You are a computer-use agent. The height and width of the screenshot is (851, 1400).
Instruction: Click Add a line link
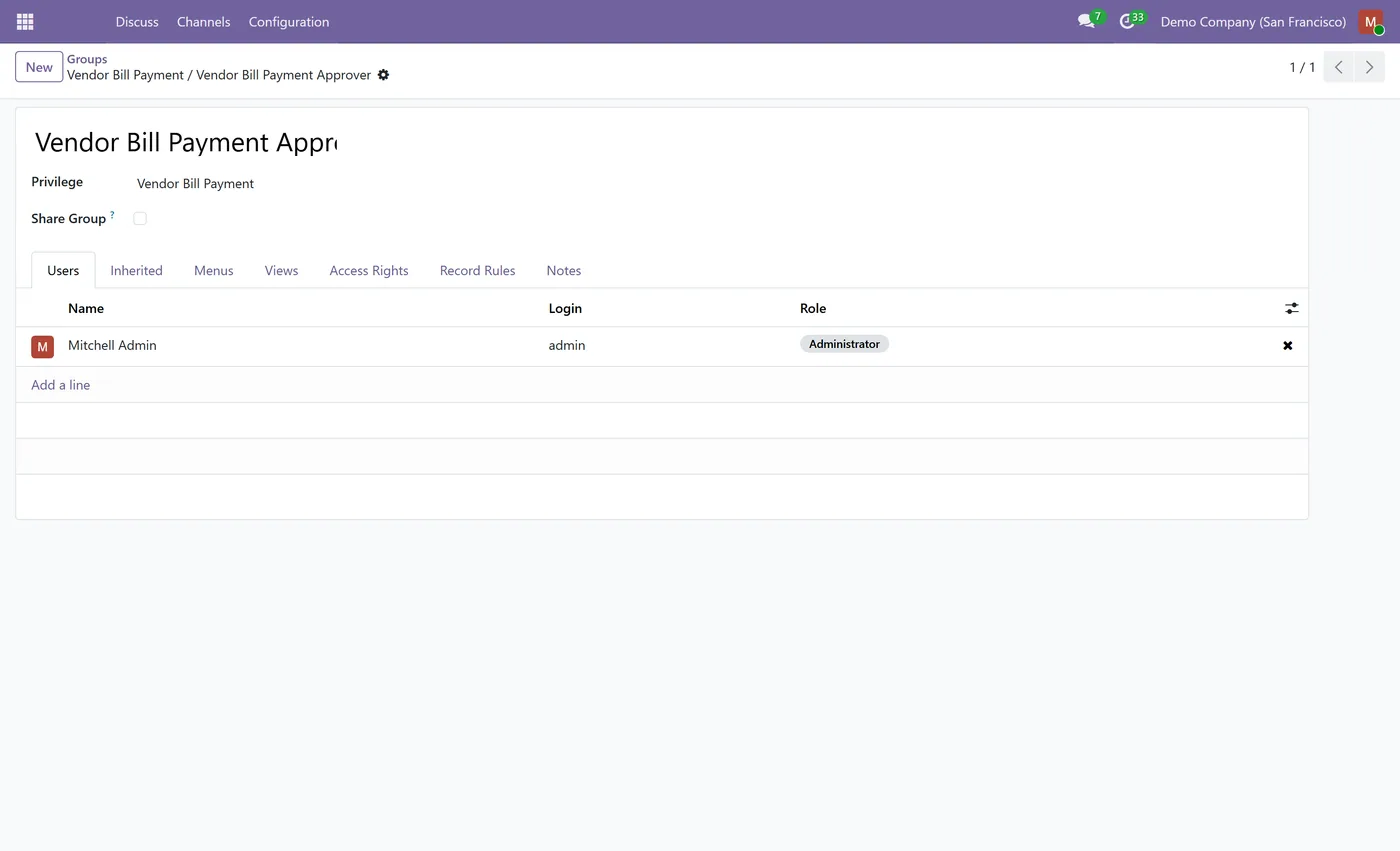[x=60, y=385]
